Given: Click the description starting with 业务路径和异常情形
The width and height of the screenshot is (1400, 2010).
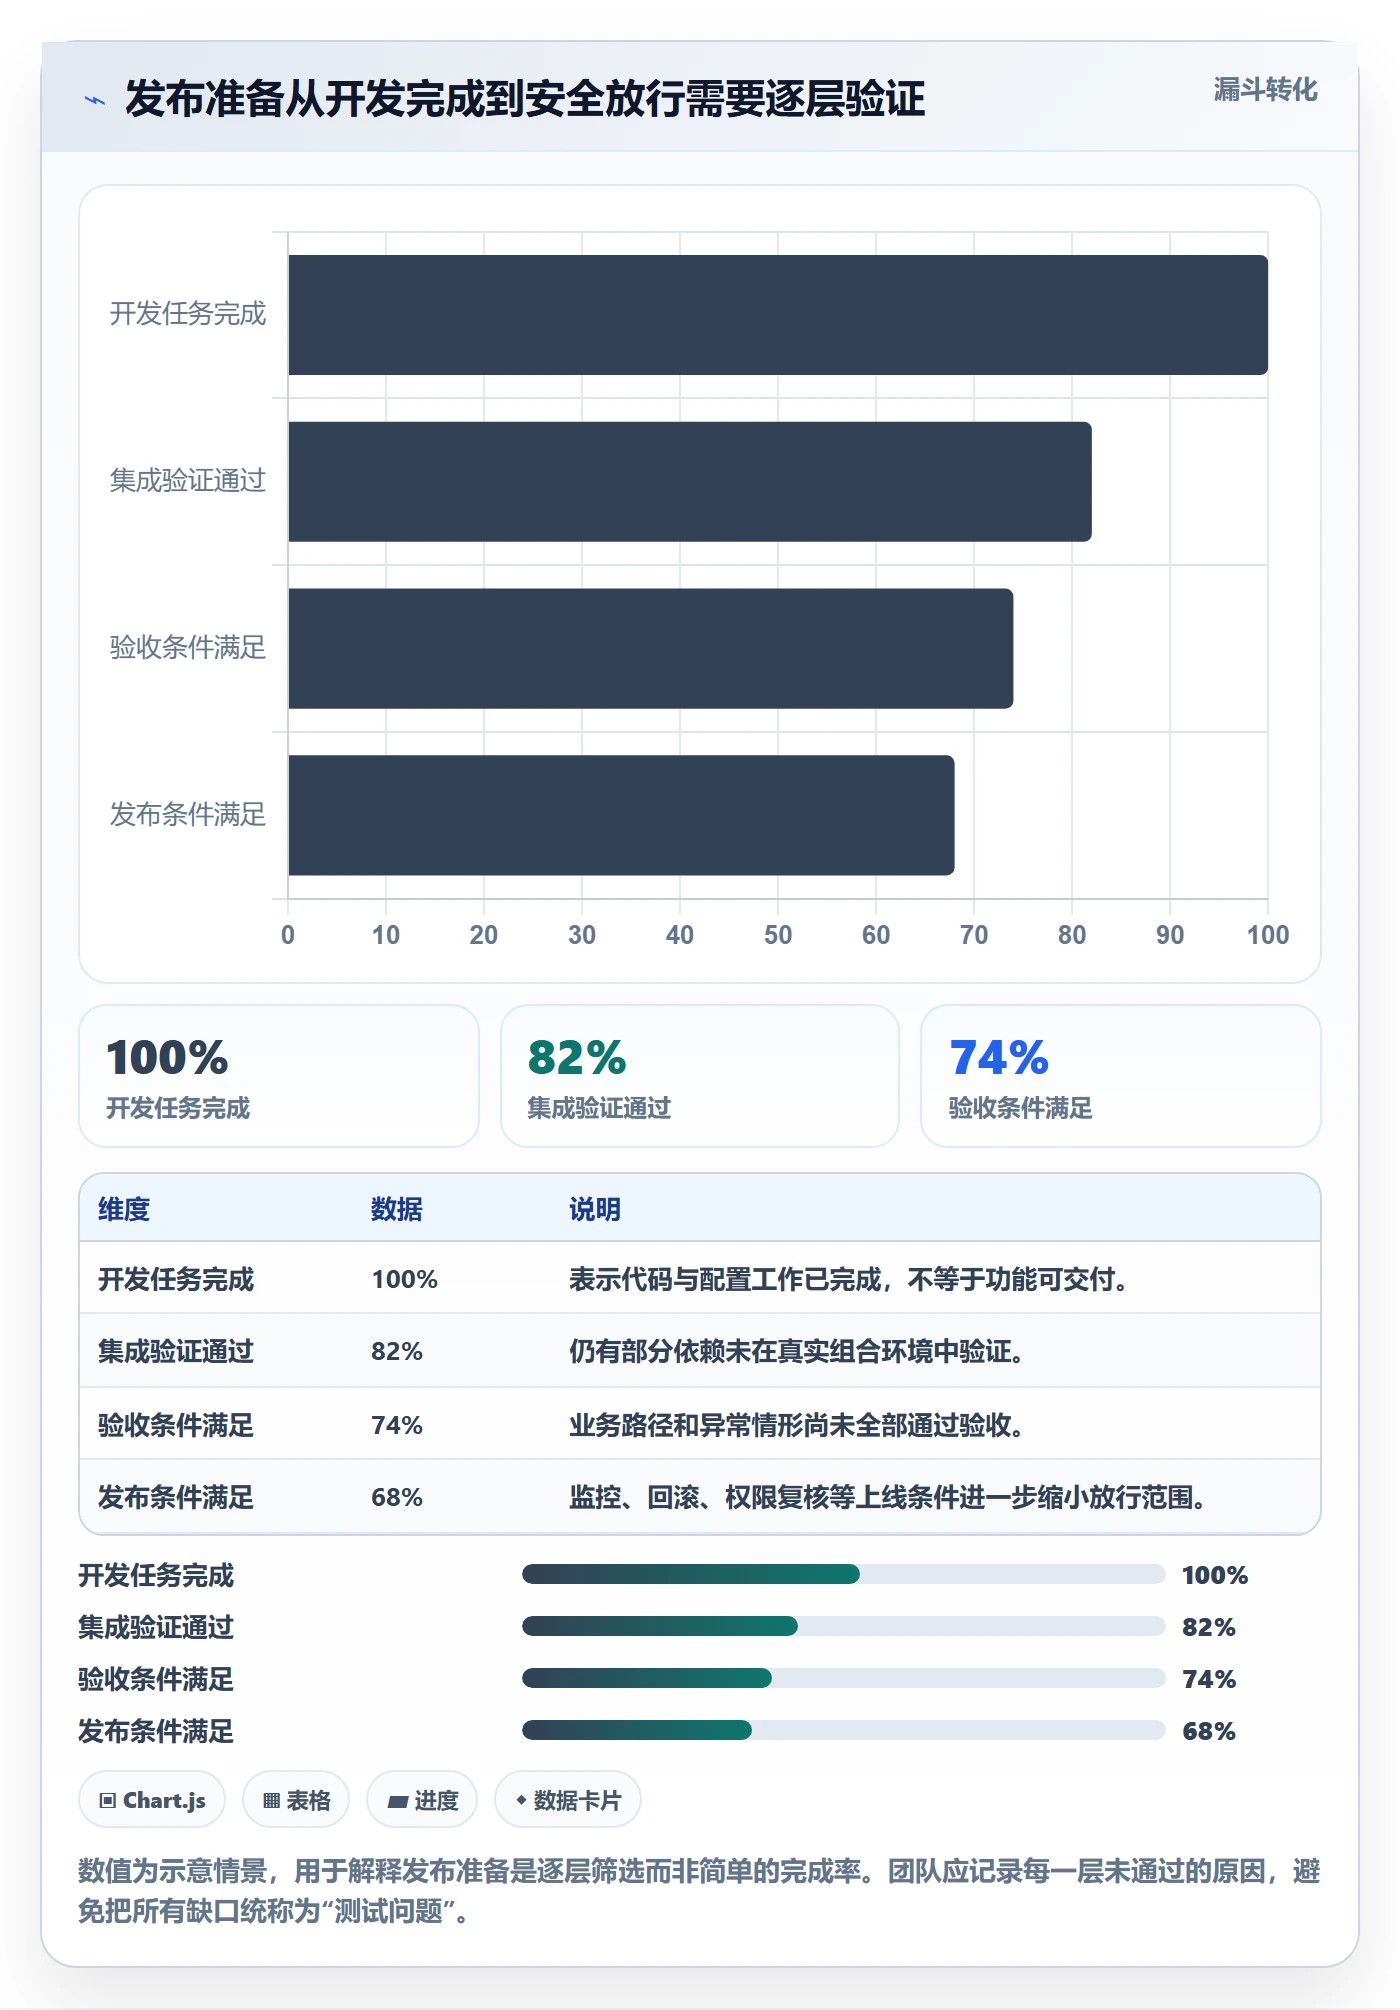Looking at the screenshot, I should [x=796, y=1424].
